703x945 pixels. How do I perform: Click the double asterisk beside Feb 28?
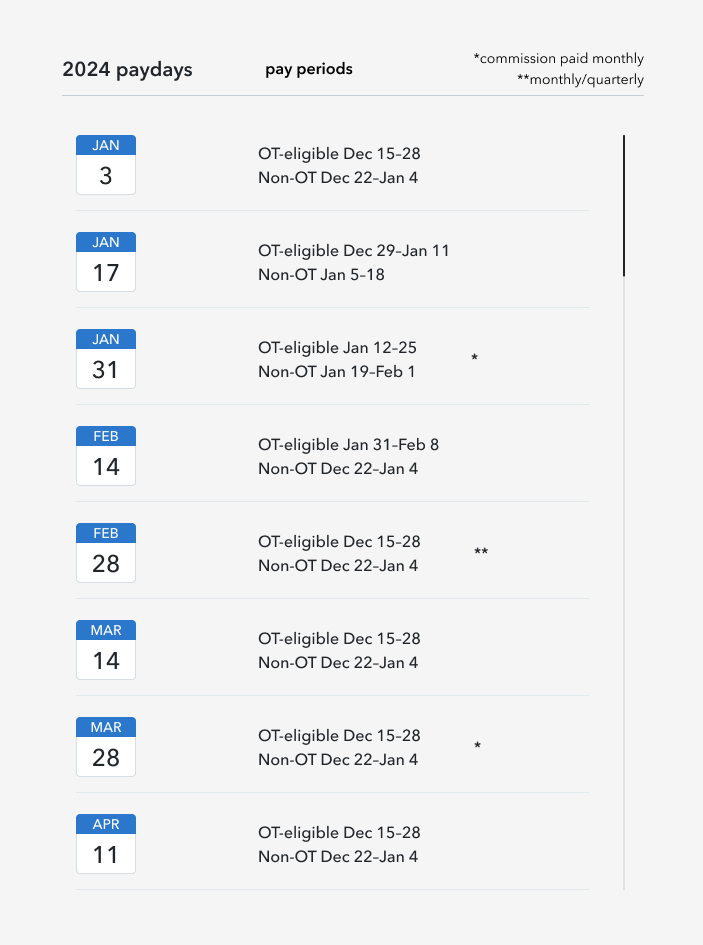point(481,552)
